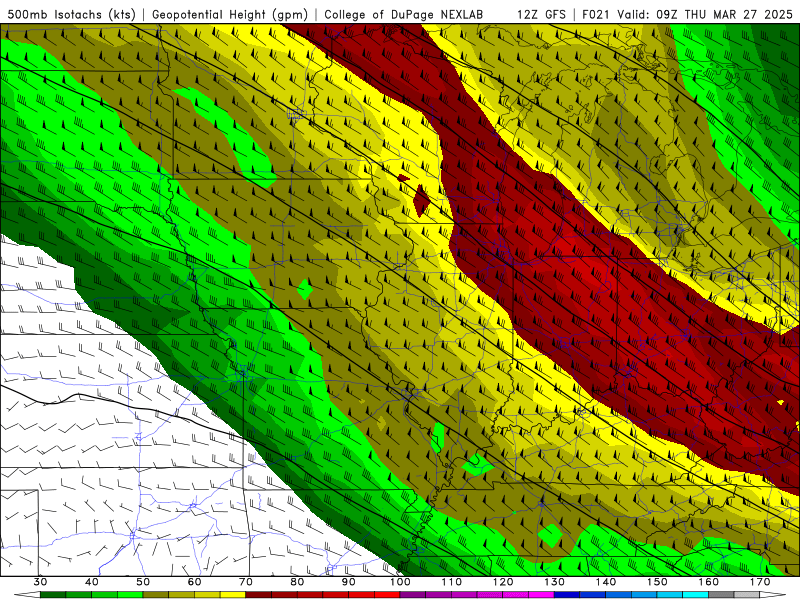Screen dimensions: 800x600
Task: Click the '40' colorbar label
Action: pyautogui.click(x=92, y=582)
